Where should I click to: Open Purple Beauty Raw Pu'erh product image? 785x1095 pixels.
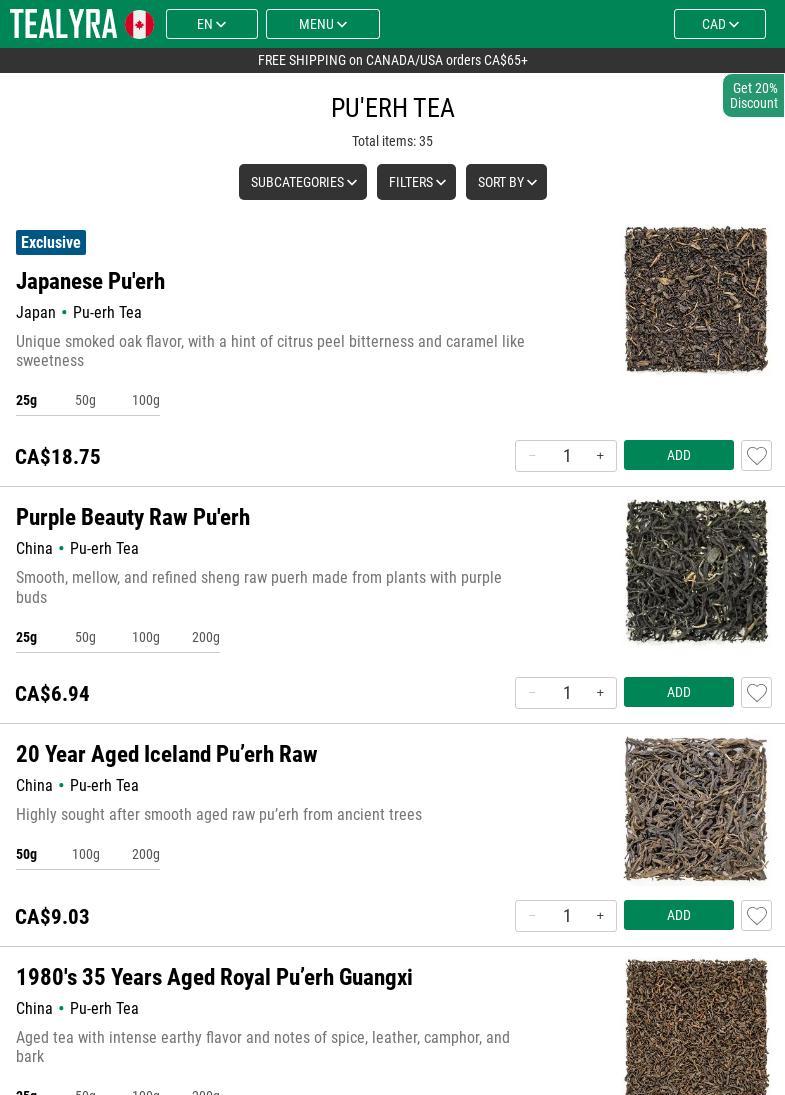pos(696,571)
